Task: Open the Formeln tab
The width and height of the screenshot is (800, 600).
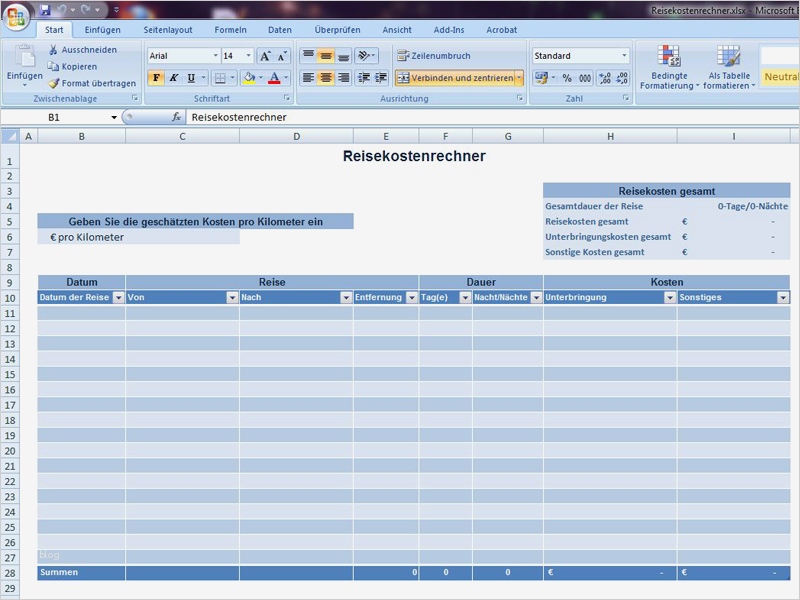Action: 230,30
